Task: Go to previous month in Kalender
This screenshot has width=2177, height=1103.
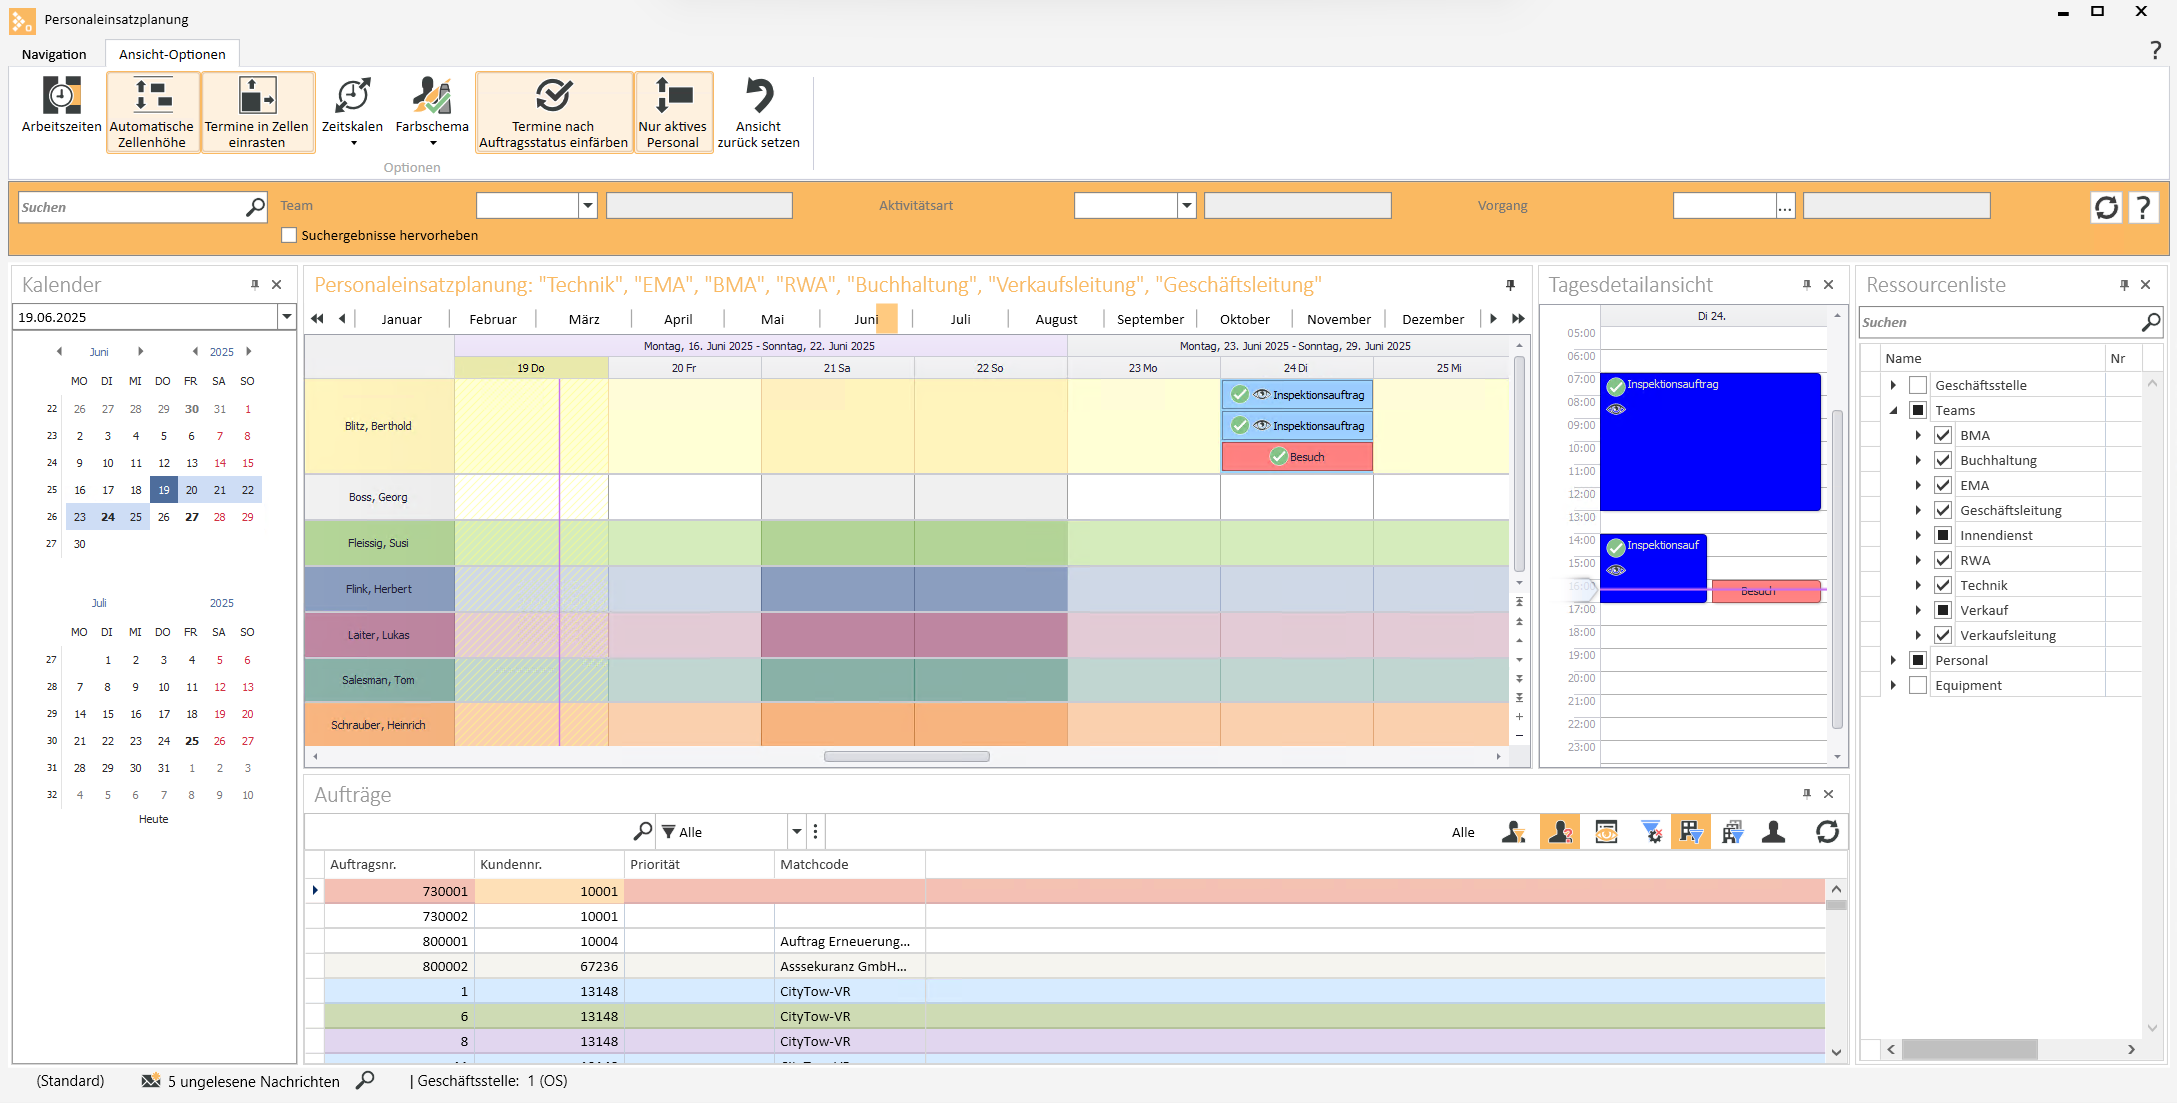Action: (59, 351)
